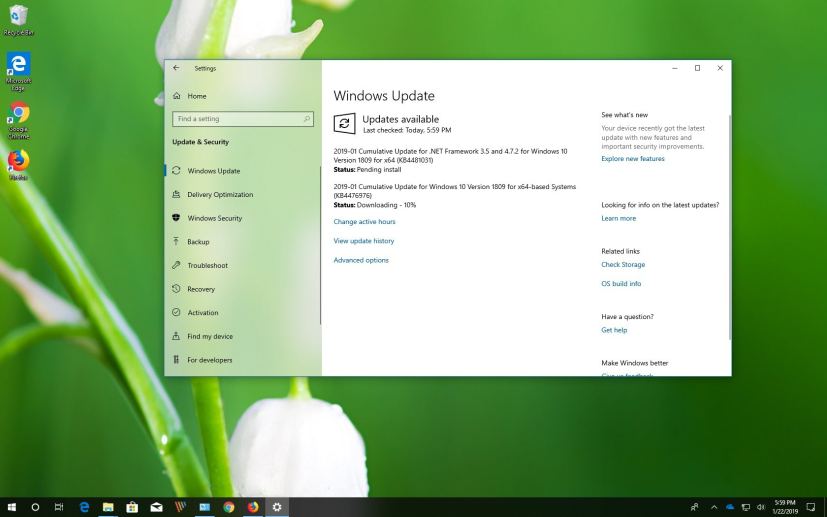Open the taskbar clock and date
Image resolution: width=827 pixels, height=517 pixels.
[x=785, y=507]
